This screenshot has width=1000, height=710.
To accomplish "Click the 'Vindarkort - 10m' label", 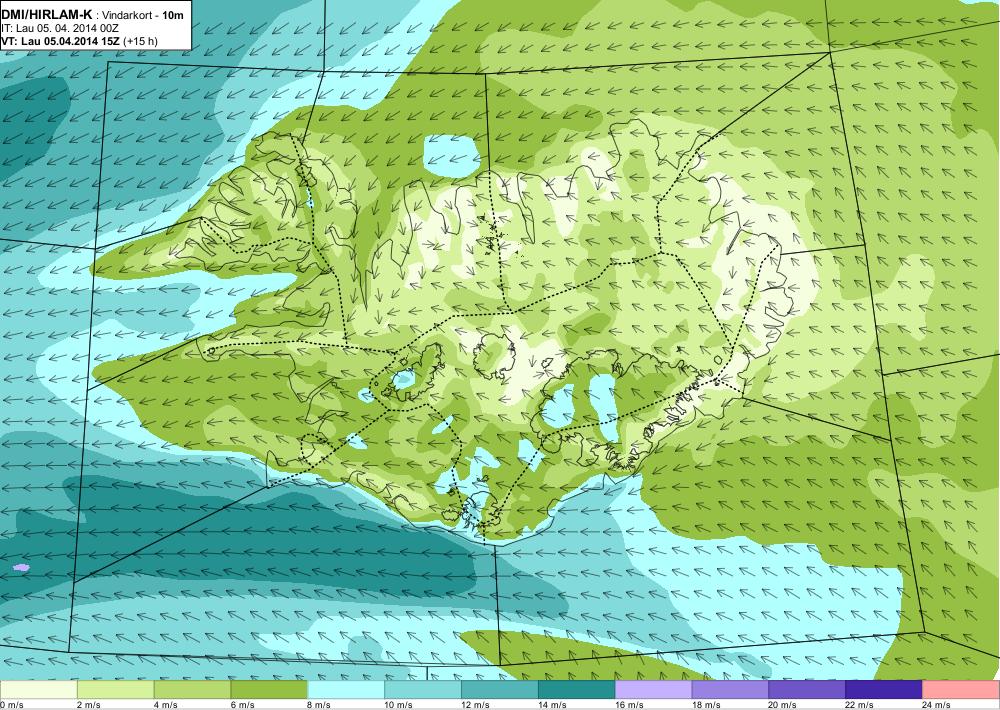I will pos(143,15).
